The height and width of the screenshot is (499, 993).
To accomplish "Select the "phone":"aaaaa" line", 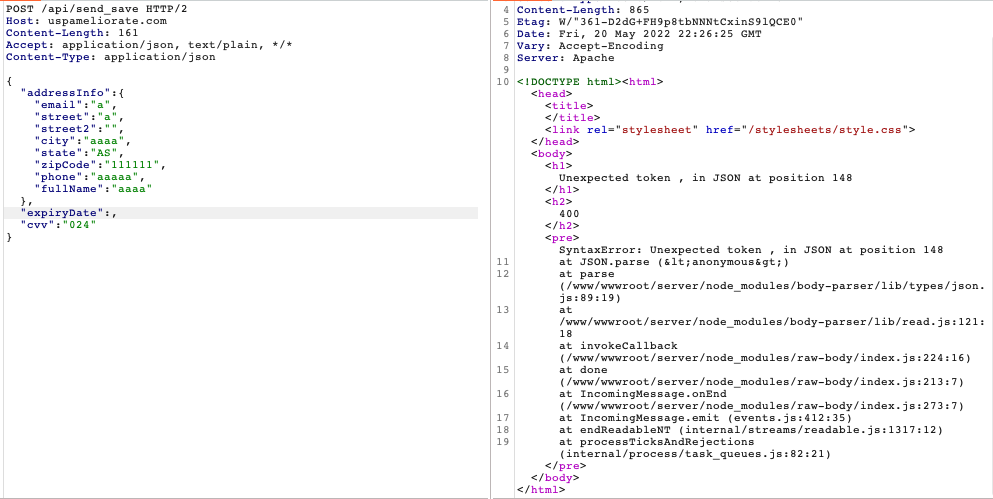I will [91, 177].
